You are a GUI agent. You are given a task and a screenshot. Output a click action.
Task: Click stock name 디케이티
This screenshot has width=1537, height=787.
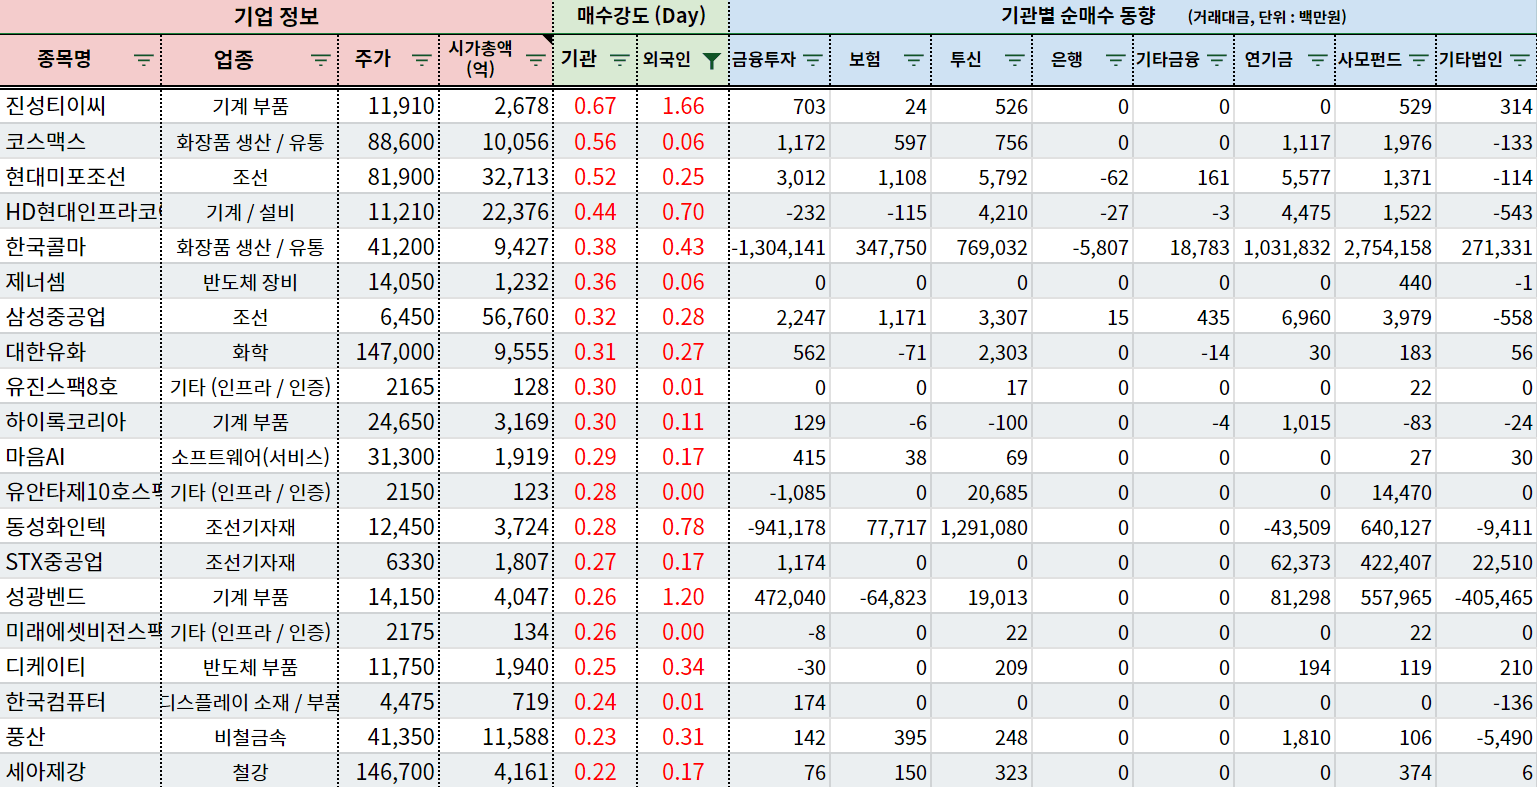tap(46, 667)
